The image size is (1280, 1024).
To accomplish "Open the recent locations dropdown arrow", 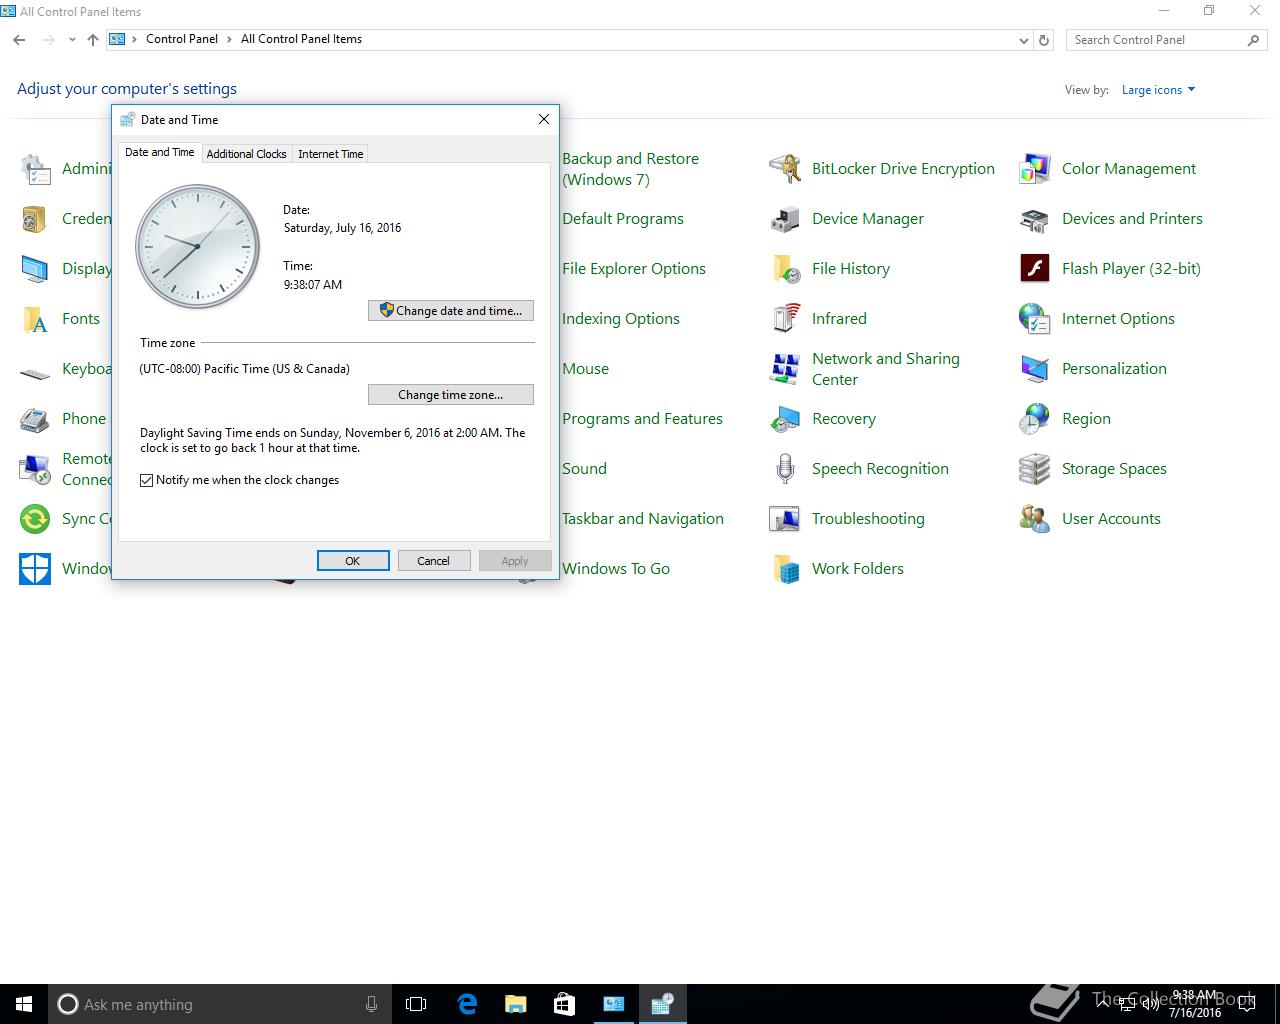I will pos(72,40).
